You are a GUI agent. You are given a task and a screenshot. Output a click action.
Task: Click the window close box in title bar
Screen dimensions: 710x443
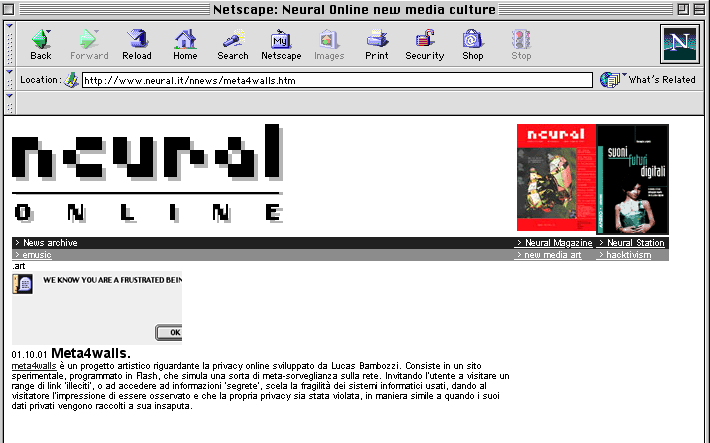pos(9,9)
